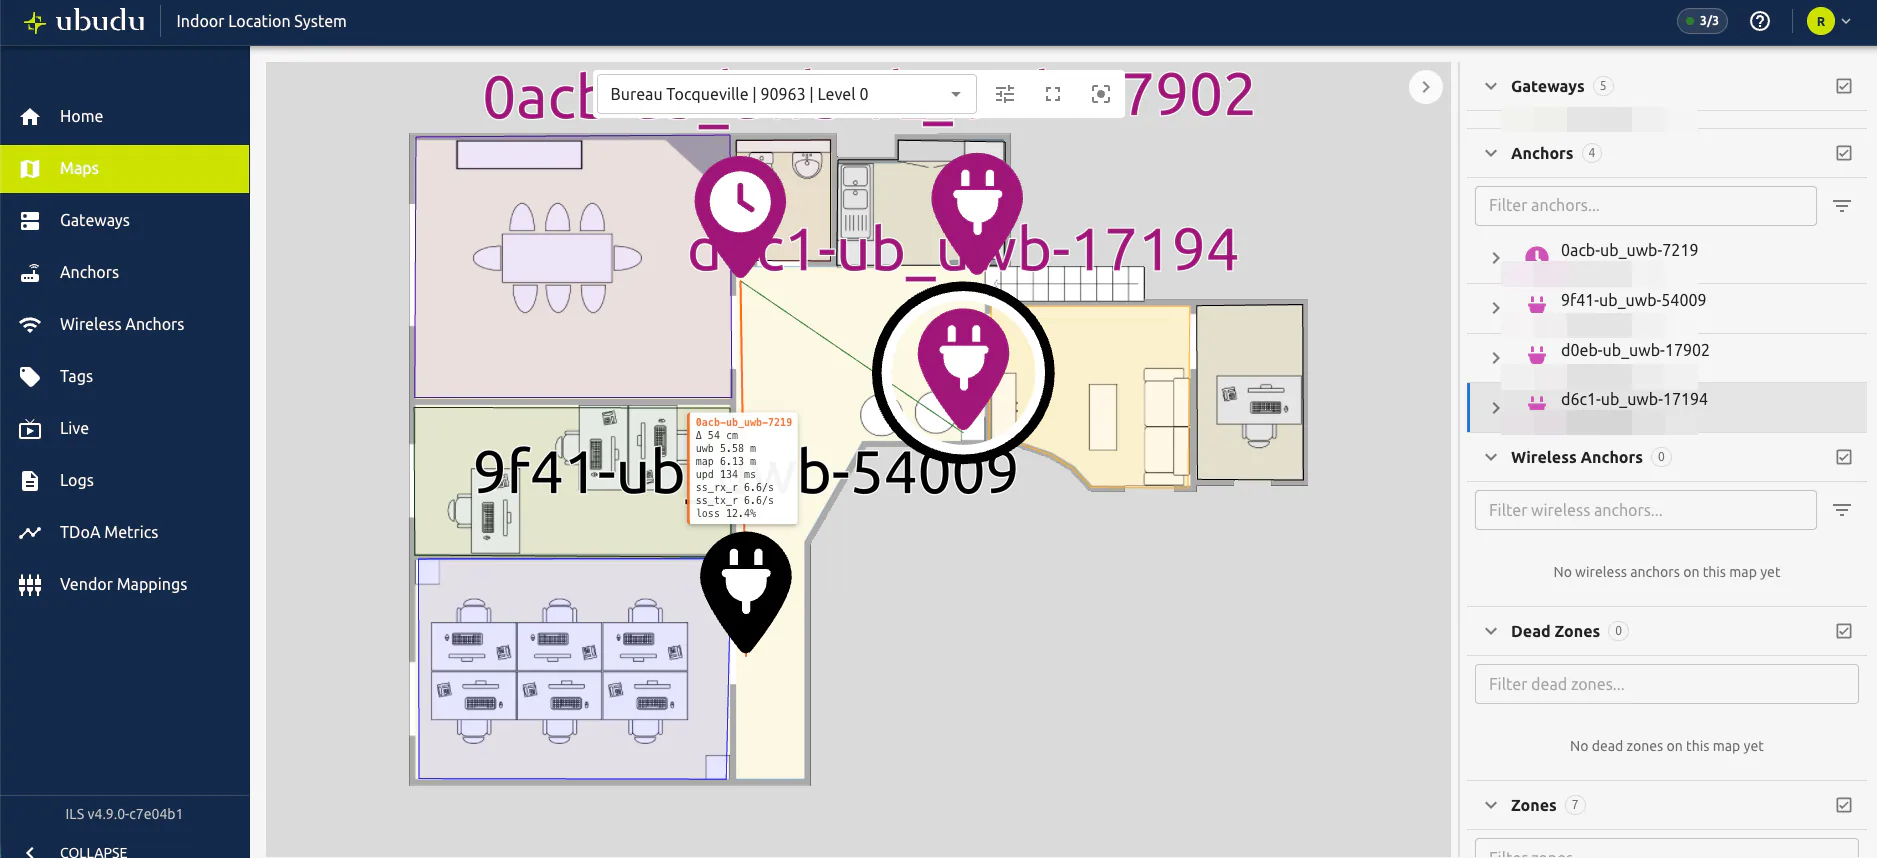The image size is (1877, 858).
Task: Expand the d0eb-ub_uwb-17902 anchor row
Action: pos(1496,358)
